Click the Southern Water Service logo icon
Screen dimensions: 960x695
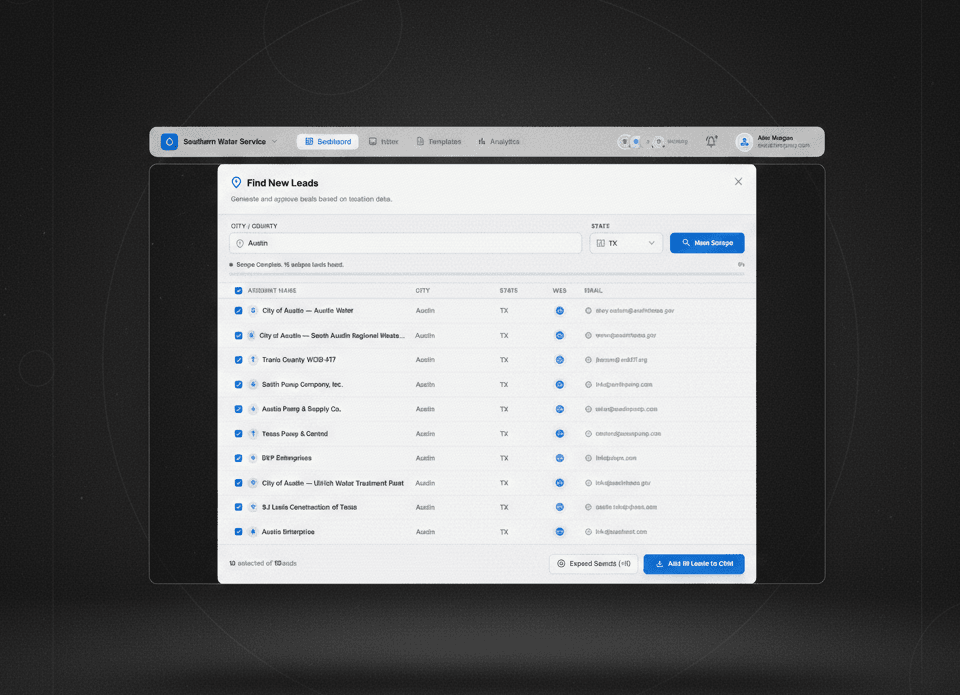(168, 141)
